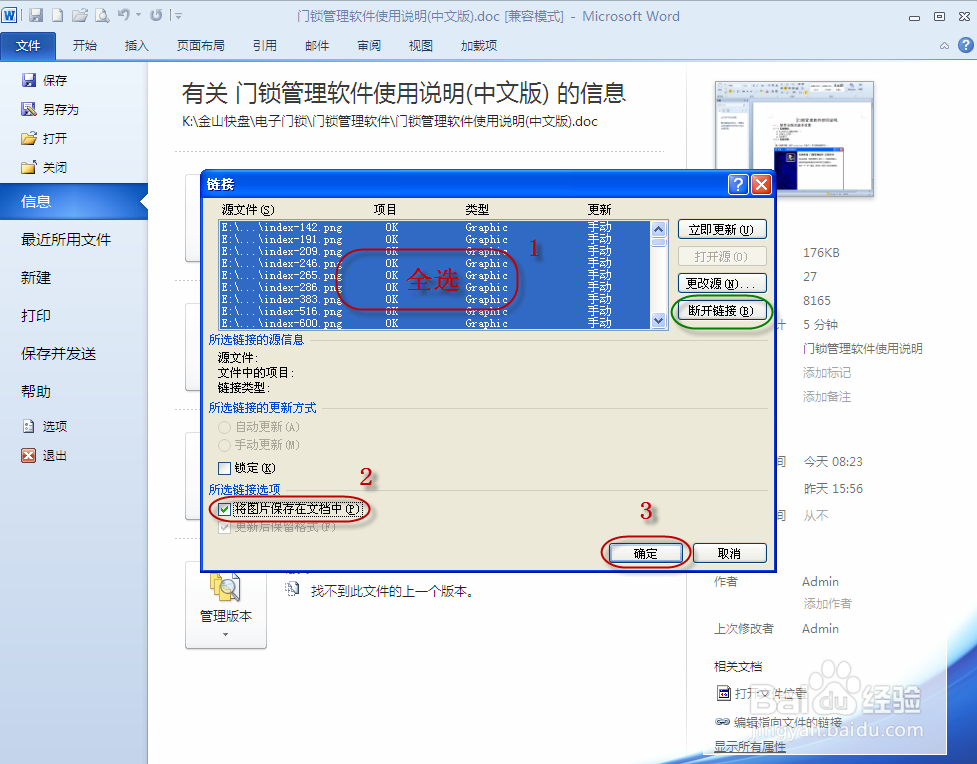Click the Undo icon
Viewport: 977px width, 764px height.
124,13
